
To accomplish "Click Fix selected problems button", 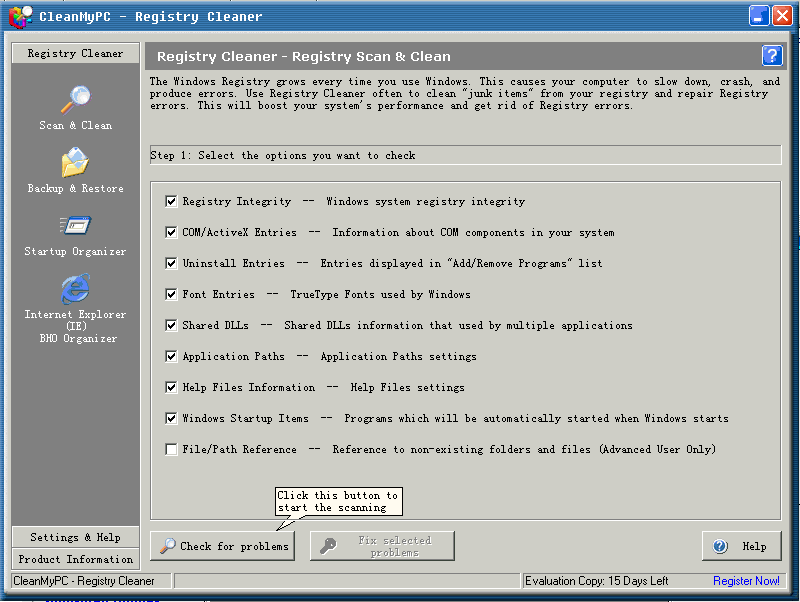I will (382, 546).
